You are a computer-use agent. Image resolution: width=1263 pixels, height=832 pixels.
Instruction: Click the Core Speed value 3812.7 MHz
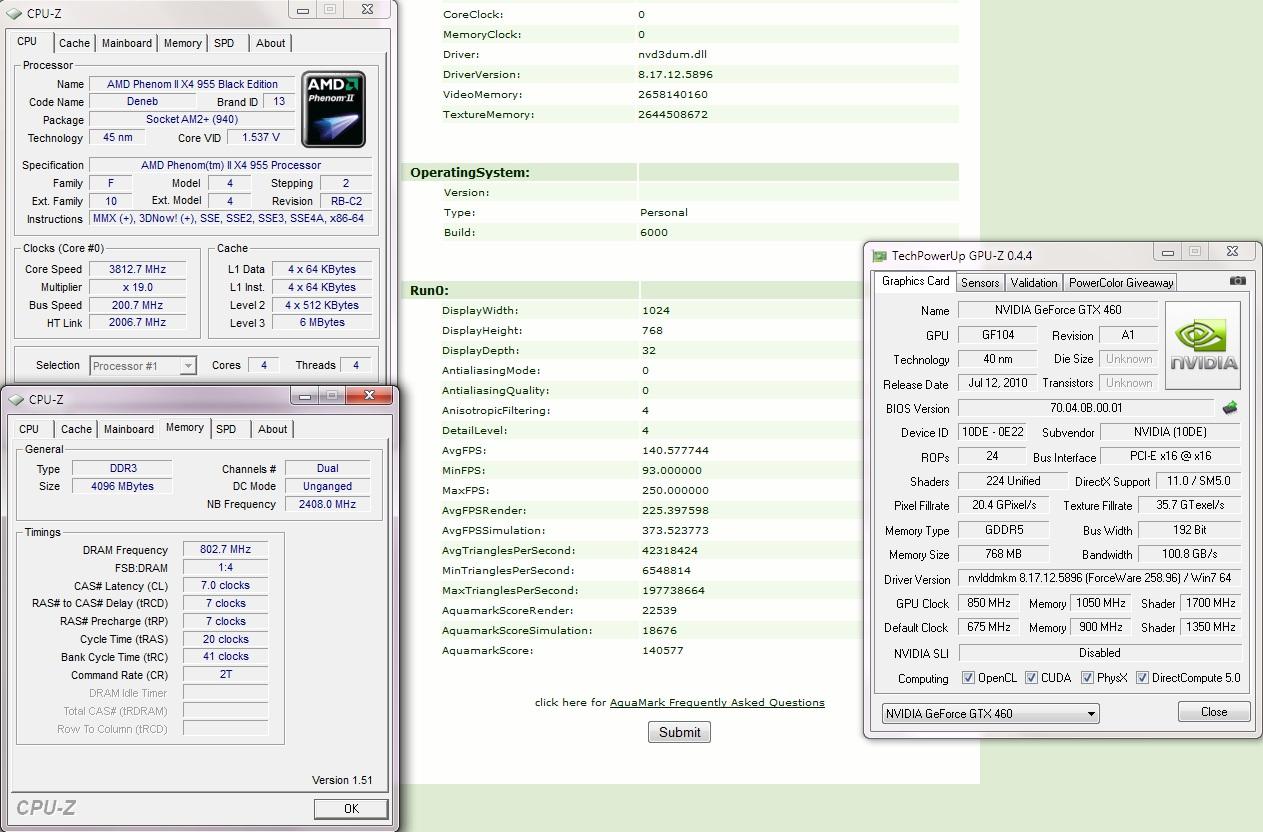[x=138, y=269]
